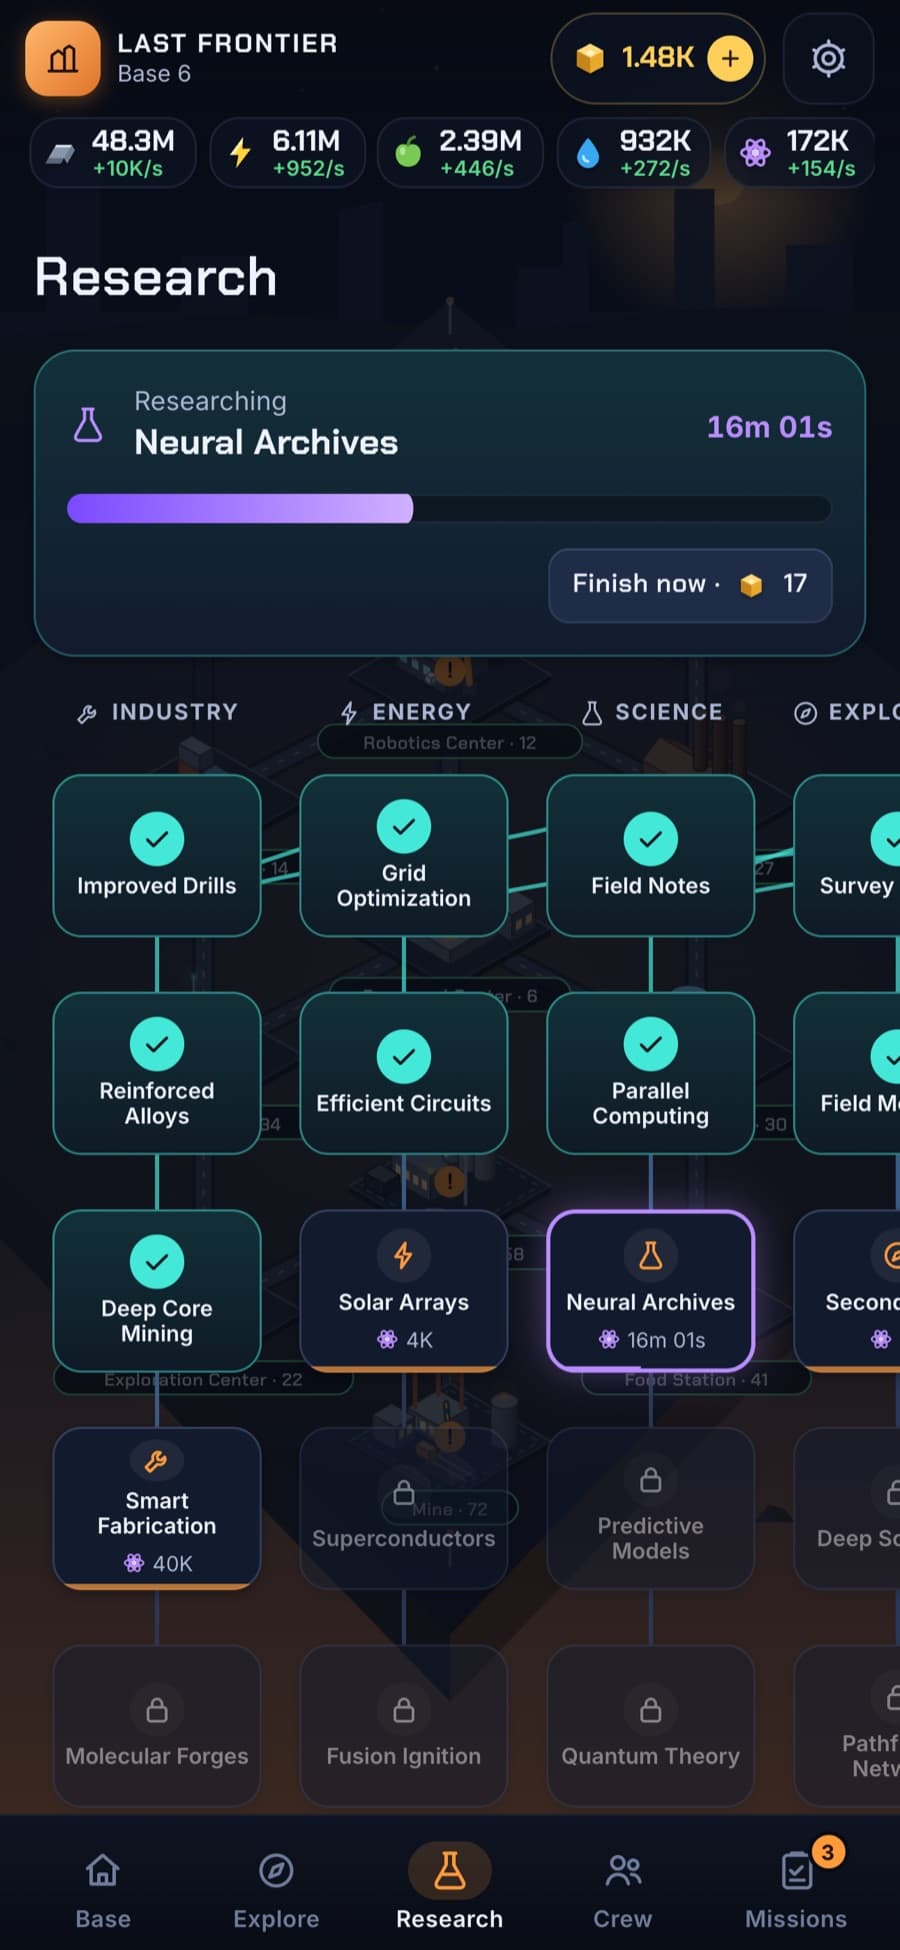Tap the purple atom science icon
Image resolution: width=900 pixels, height=1950 pixels.
(x=755, y=153)
